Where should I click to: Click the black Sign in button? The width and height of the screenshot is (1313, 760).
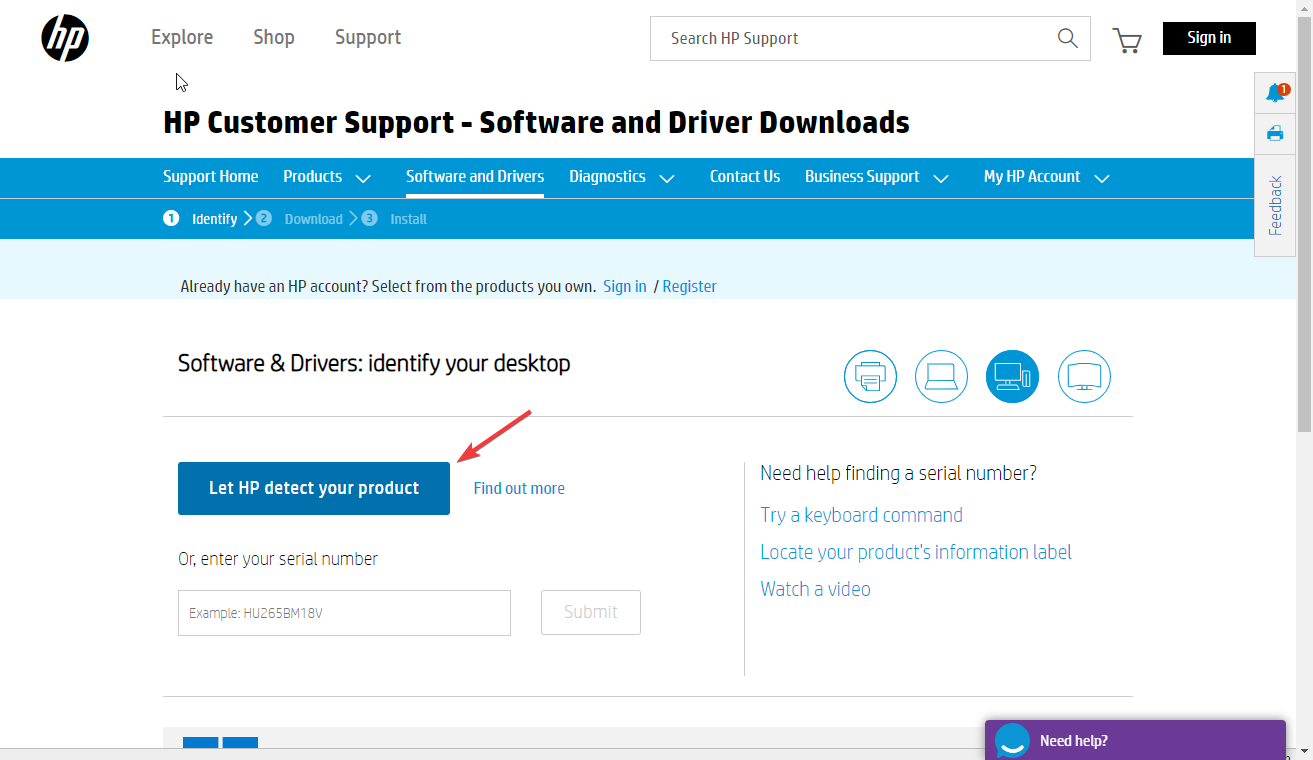1209,38
